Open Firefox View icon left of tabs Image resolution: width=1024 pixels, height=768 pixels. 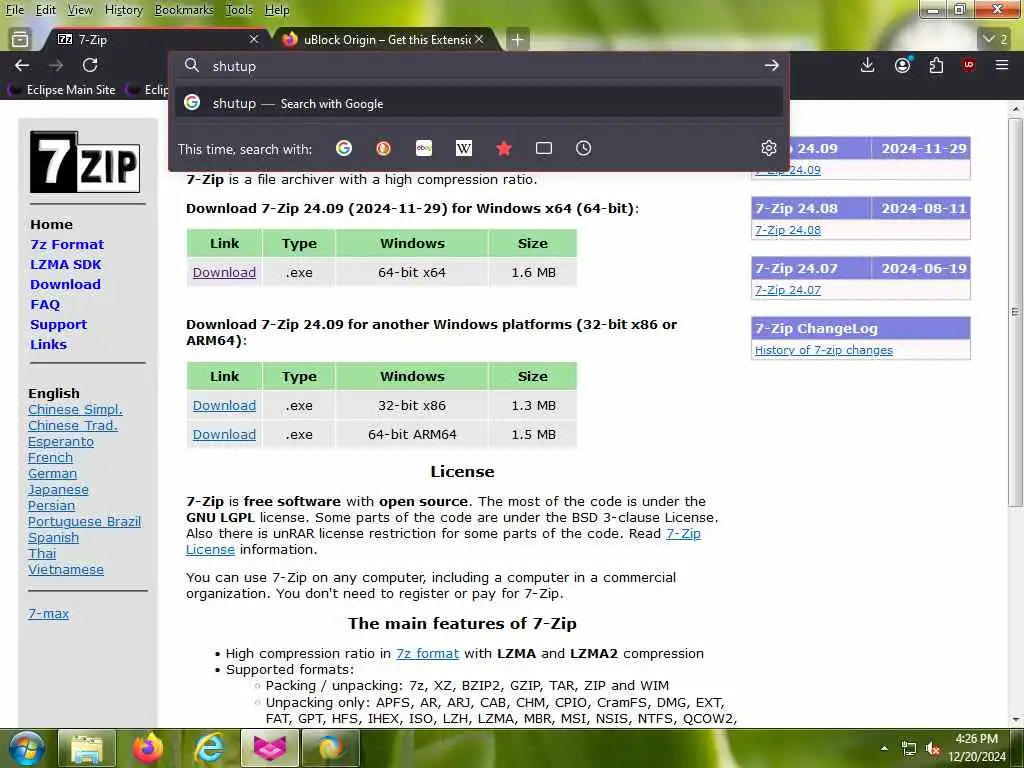click(20, 39)
